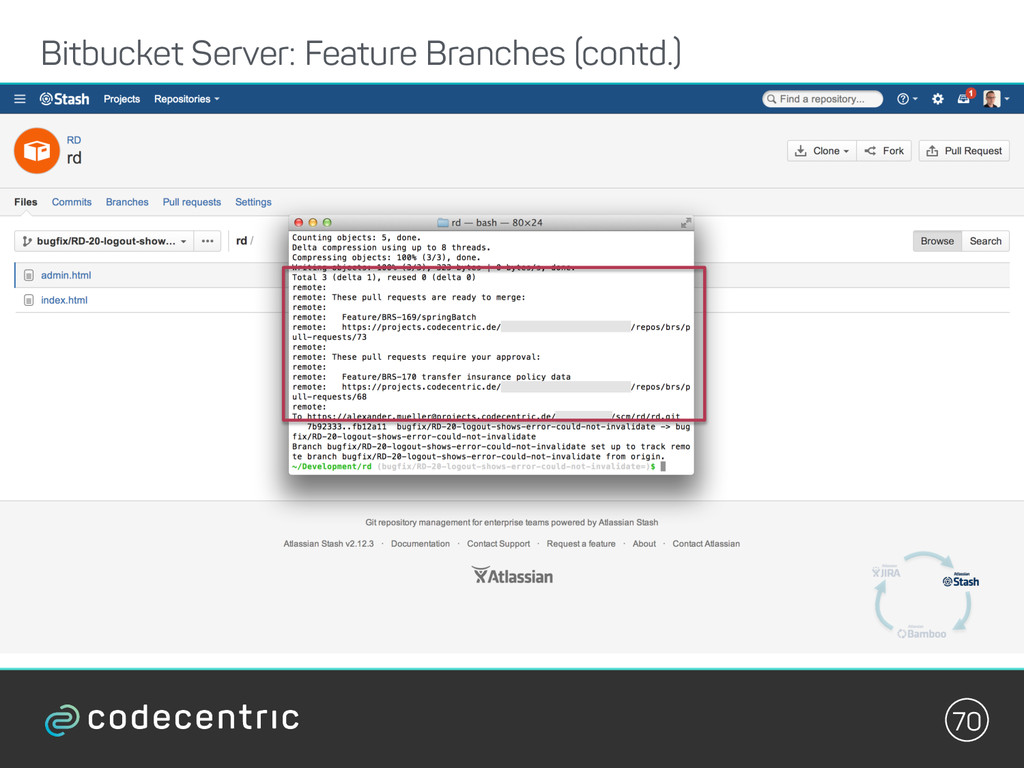
Task: Open the RD project link
Action: pyautogui.click(x=74, y=140)
